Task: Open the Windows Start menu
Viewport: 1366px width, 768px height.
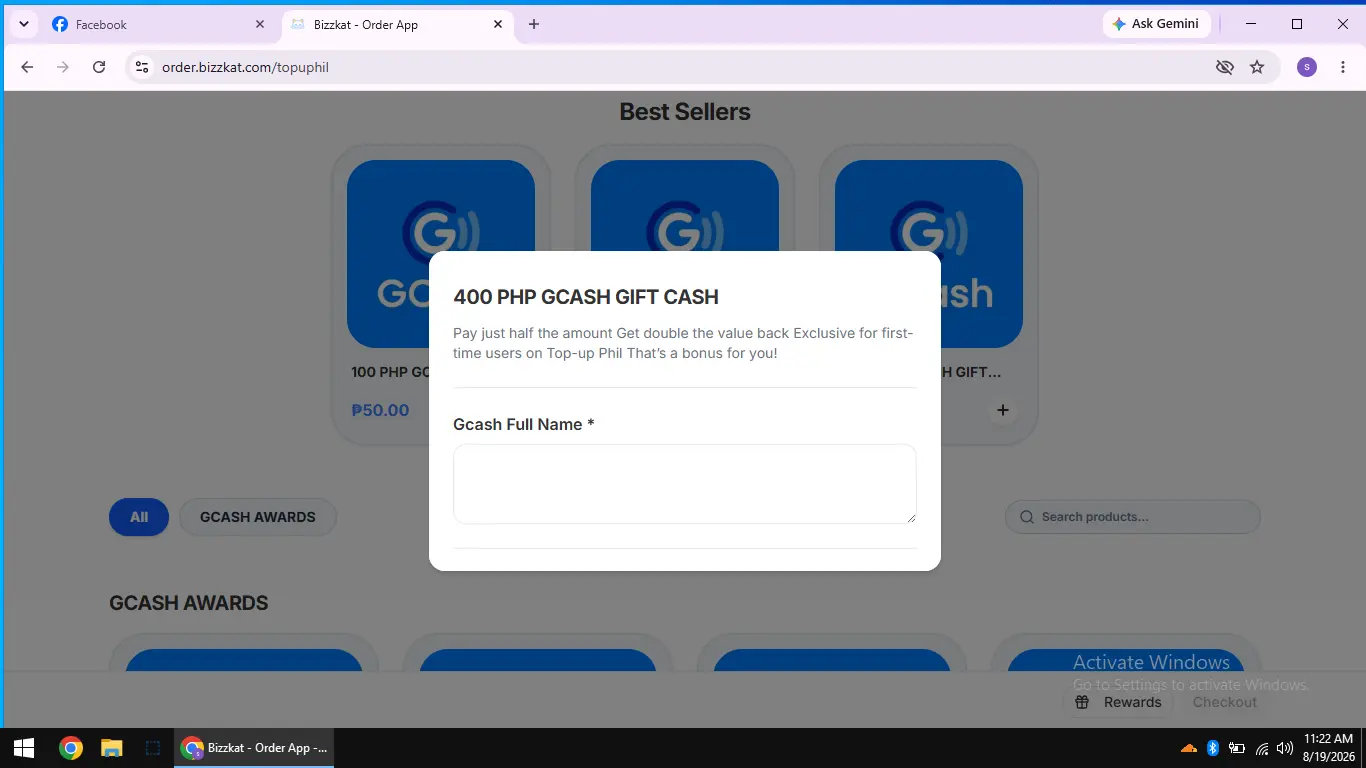Action: (x=24, y=748)
